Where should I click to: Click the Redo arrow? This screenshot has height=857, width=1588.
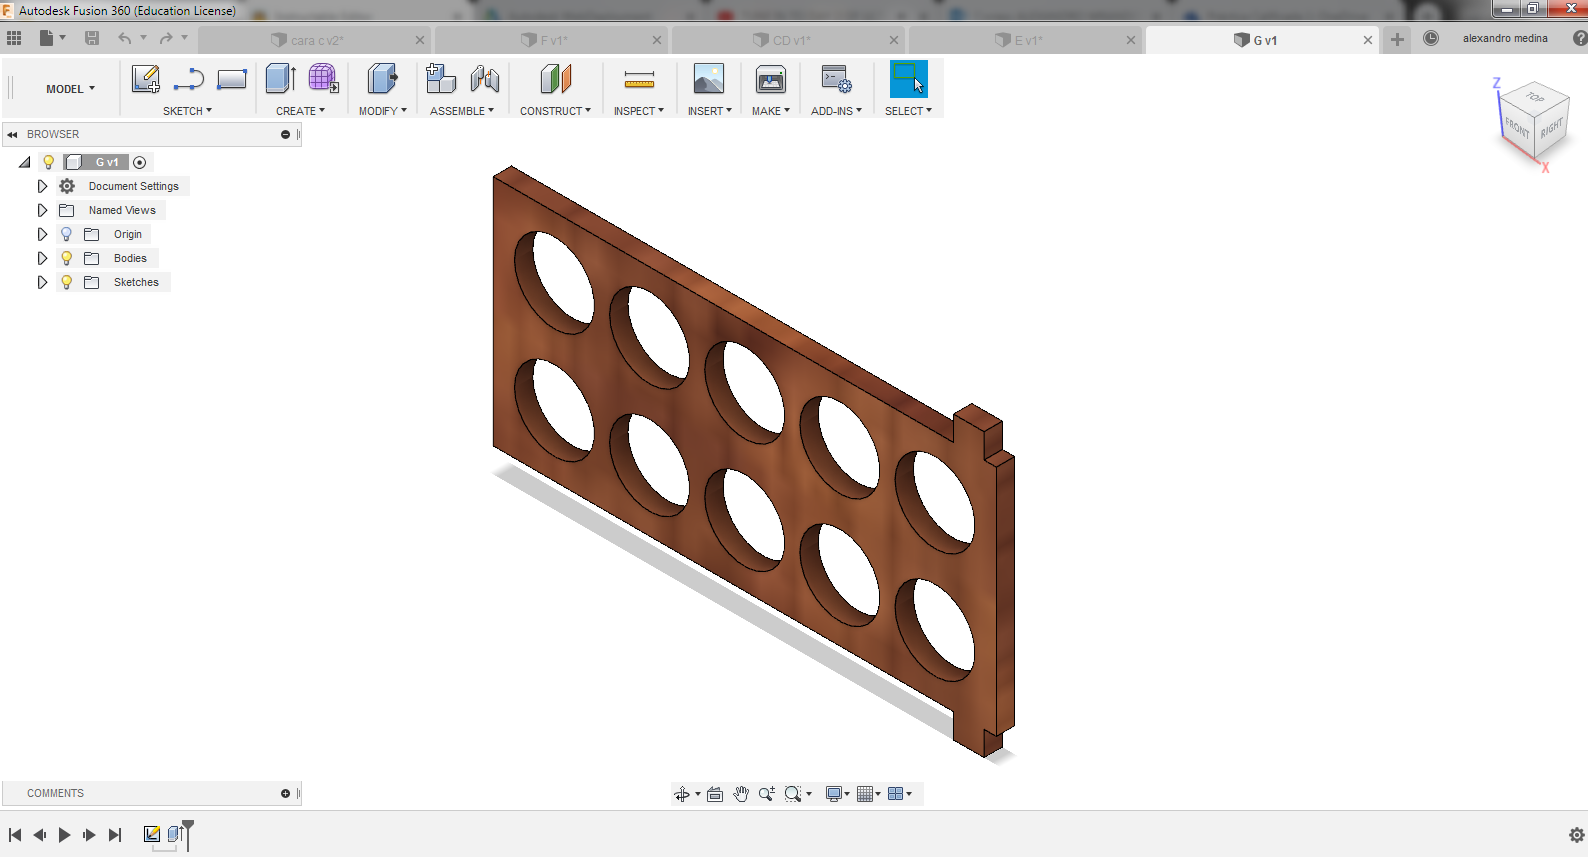click(x=166, y=38)
